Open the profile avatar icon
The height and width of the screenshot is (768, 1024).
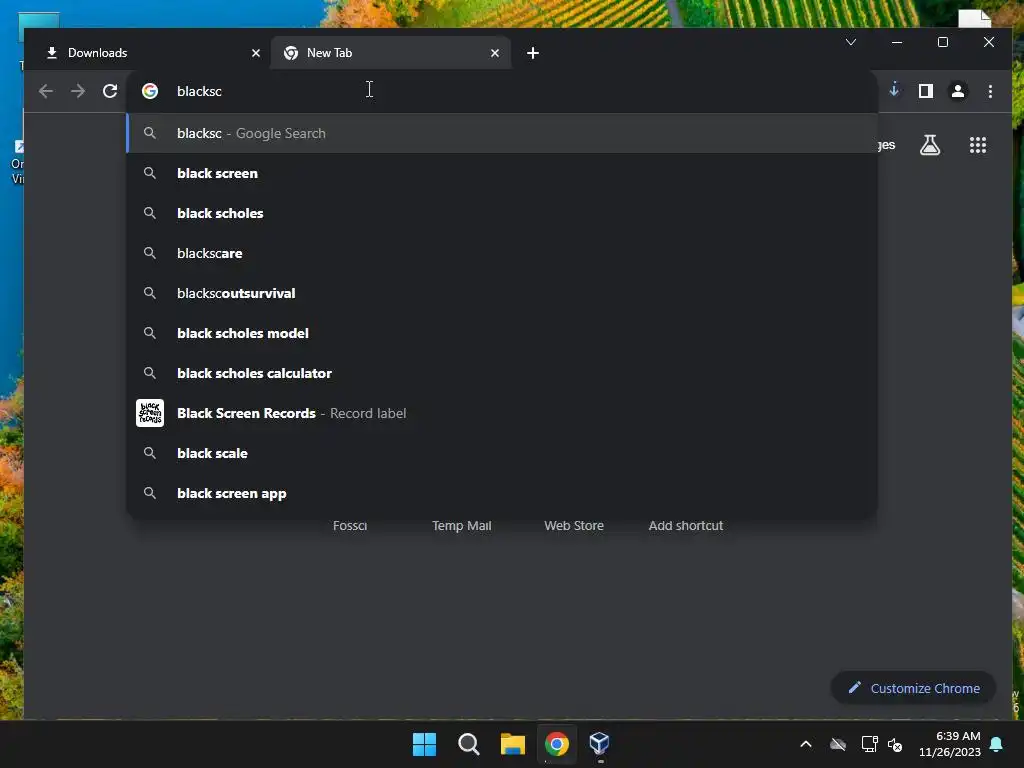[x=957, y=91]
